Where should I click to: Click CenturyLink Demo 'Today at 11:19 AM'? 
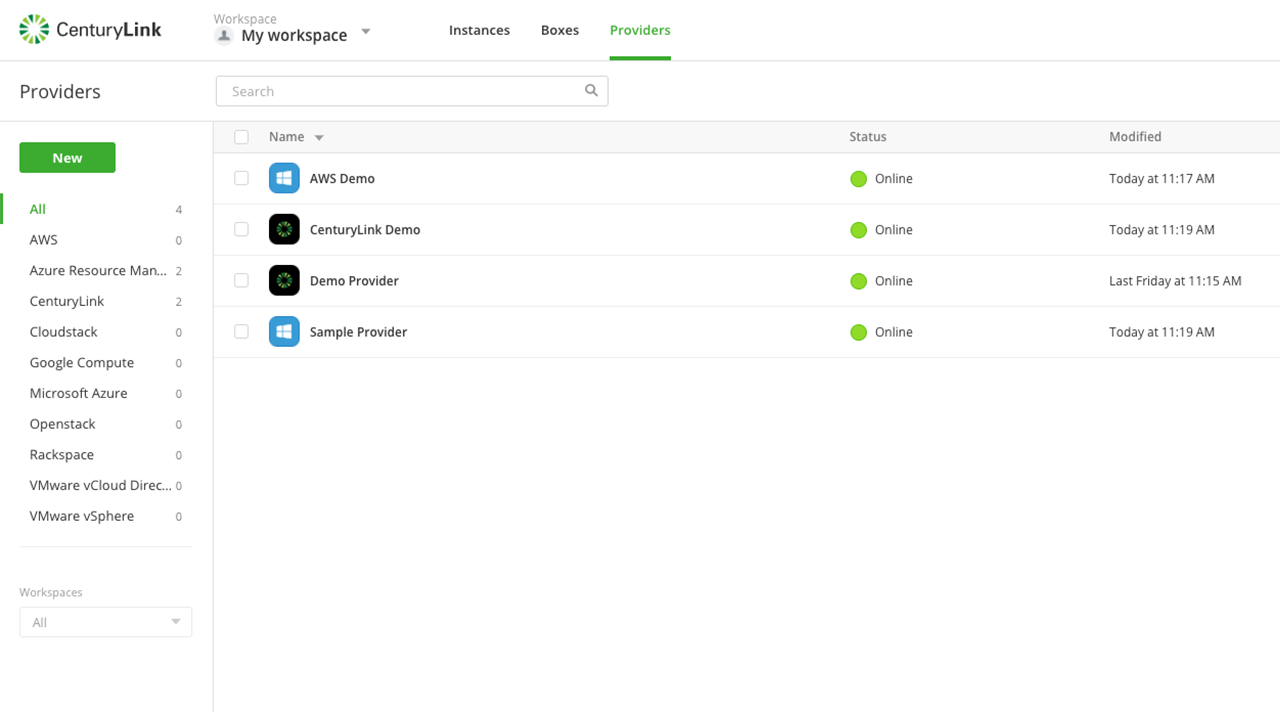(1162, 230)
